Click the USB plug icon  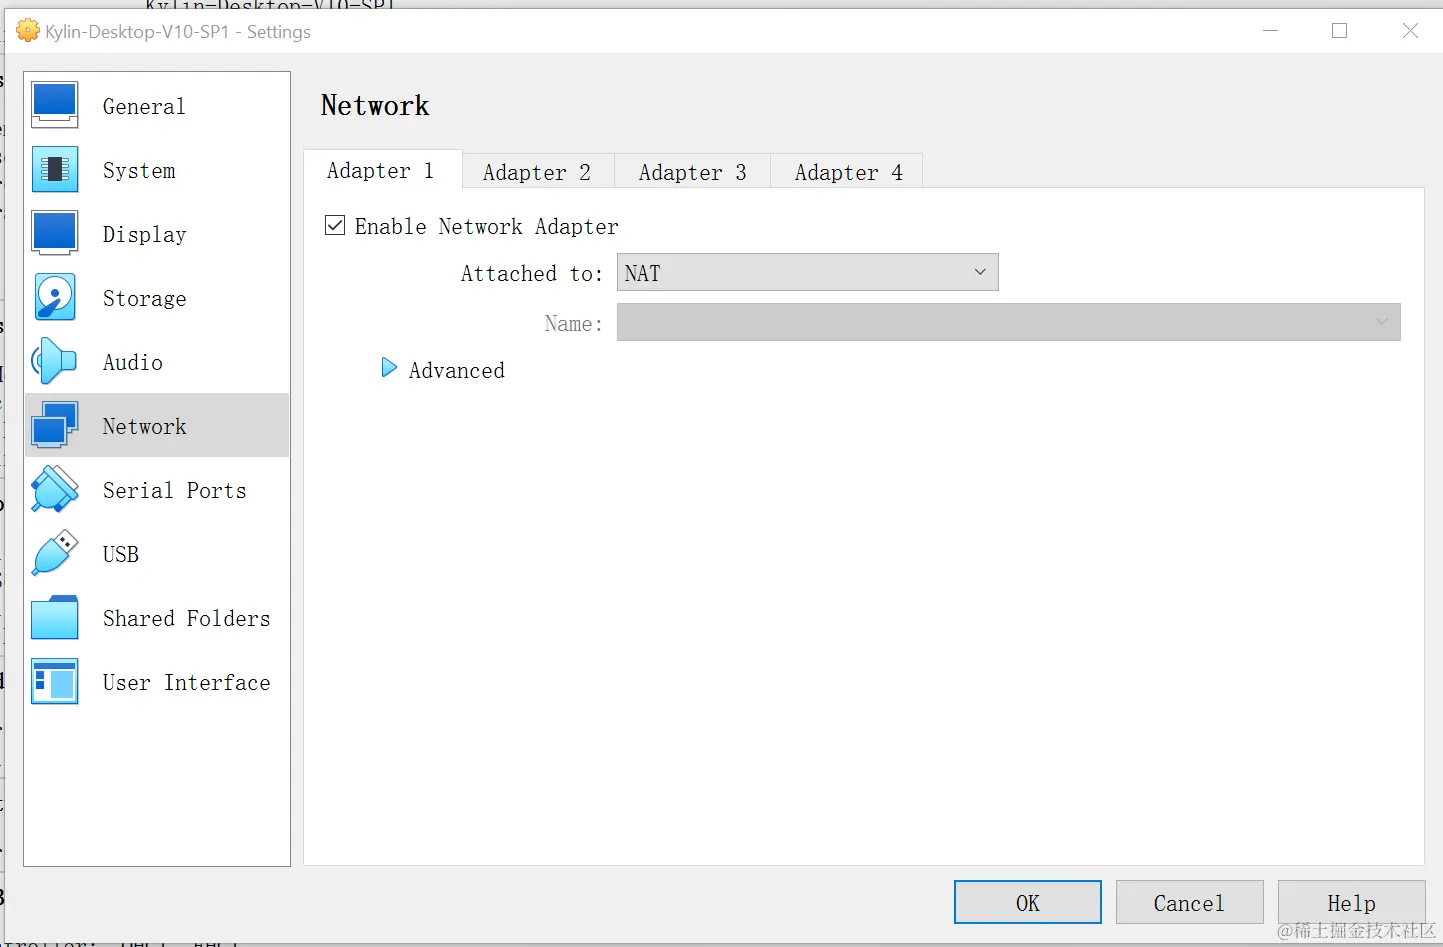55,553
